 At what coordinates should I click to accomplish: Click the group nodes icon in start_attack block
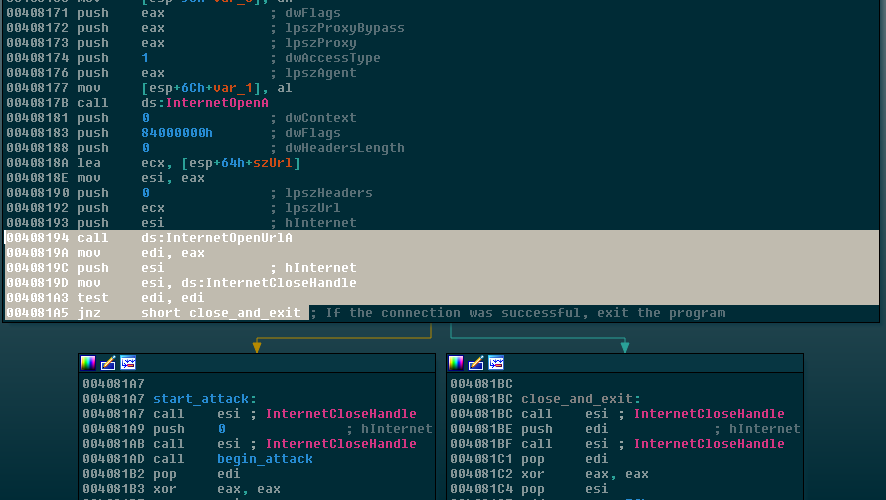point(128,363)
